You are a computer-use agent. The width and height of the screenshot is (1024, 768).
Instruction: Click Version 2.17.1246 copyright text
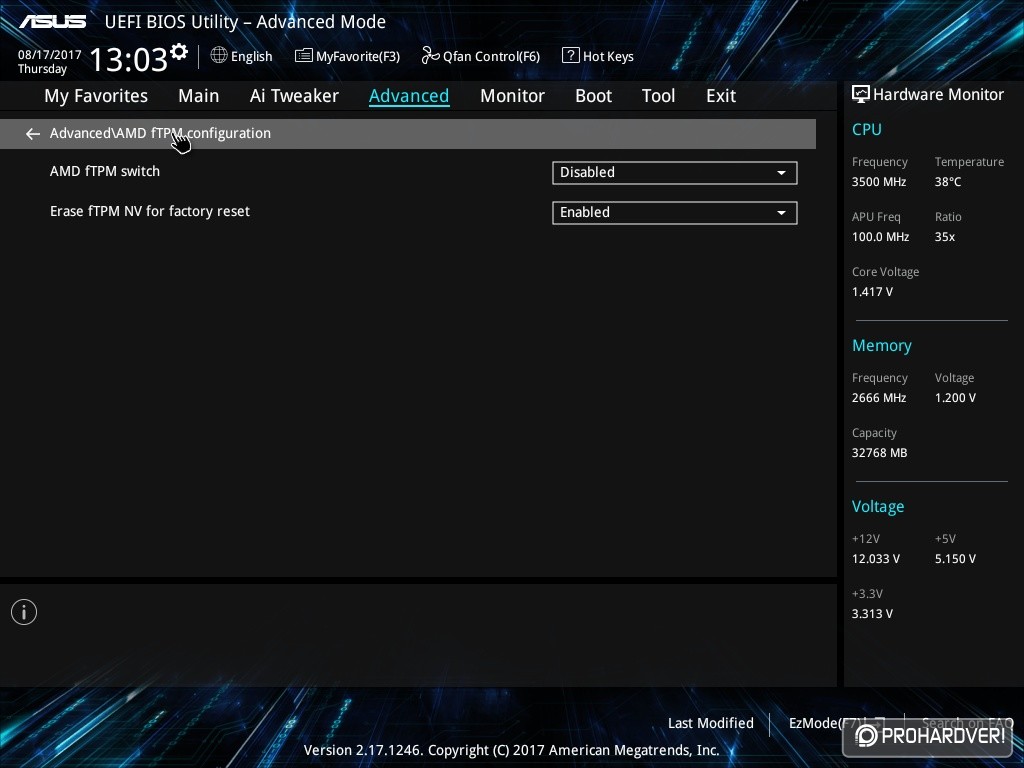[511, 750]
